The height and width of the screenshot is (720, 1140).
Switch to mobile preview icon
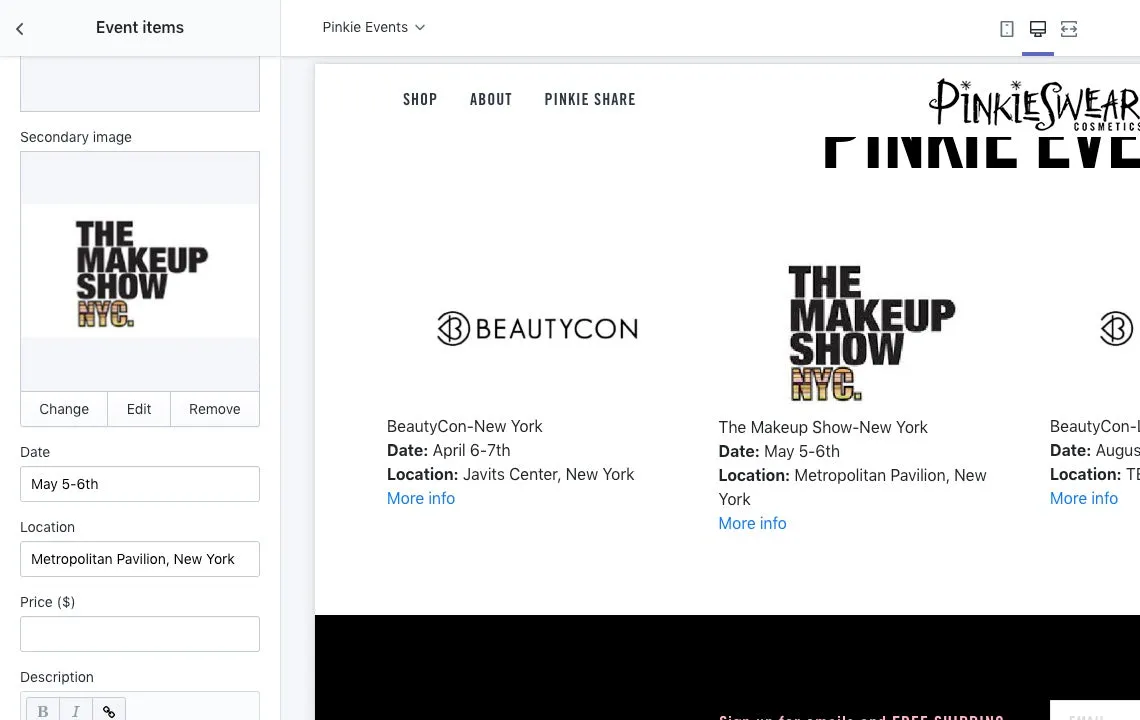tap(1007, 28)
